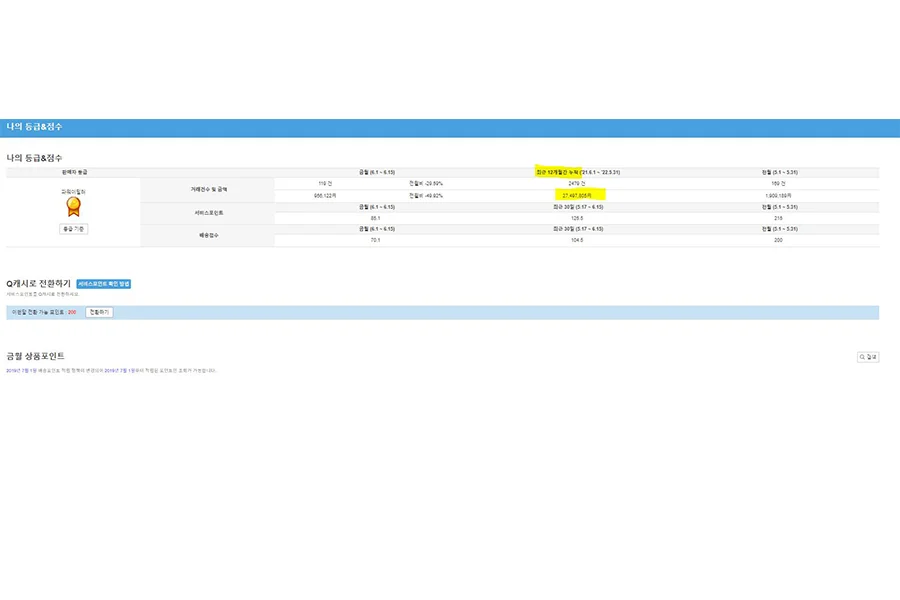Click the 1,909,189원 last-month amount

tap(778, 196)
